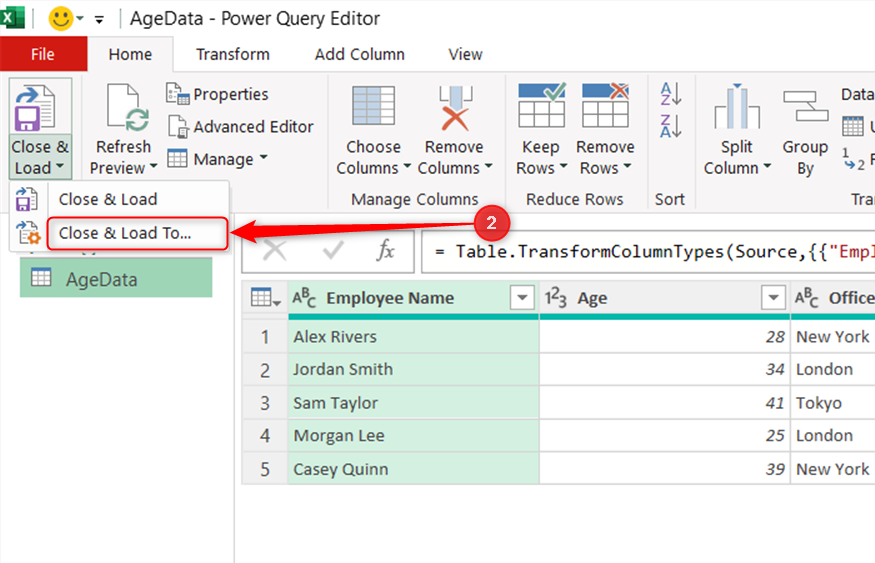Switch to the View tab
Screen dimensions: 875x563
click(x=465, y=54)
